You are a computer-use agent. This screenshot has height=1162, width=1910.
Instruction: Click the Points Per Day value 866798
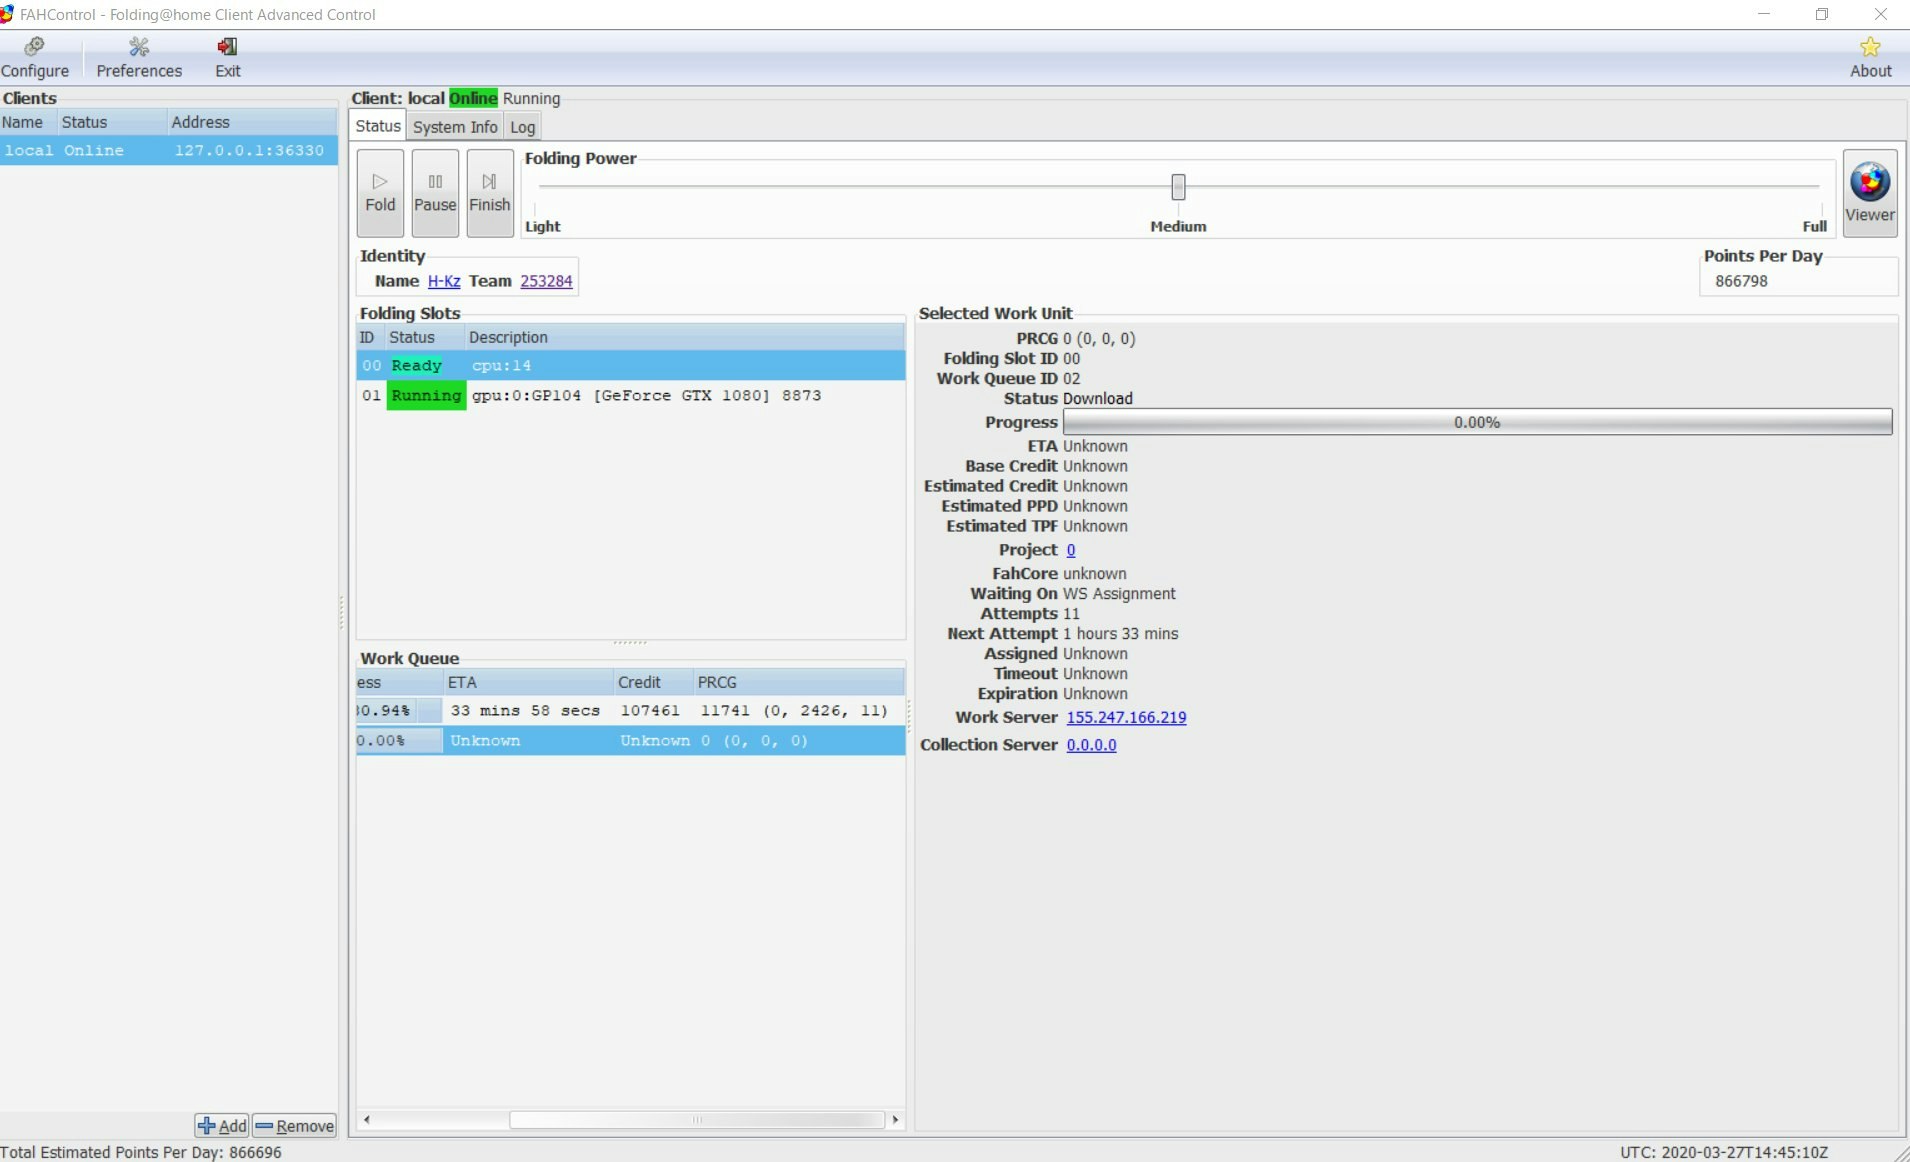click(x=1741, y=281)
